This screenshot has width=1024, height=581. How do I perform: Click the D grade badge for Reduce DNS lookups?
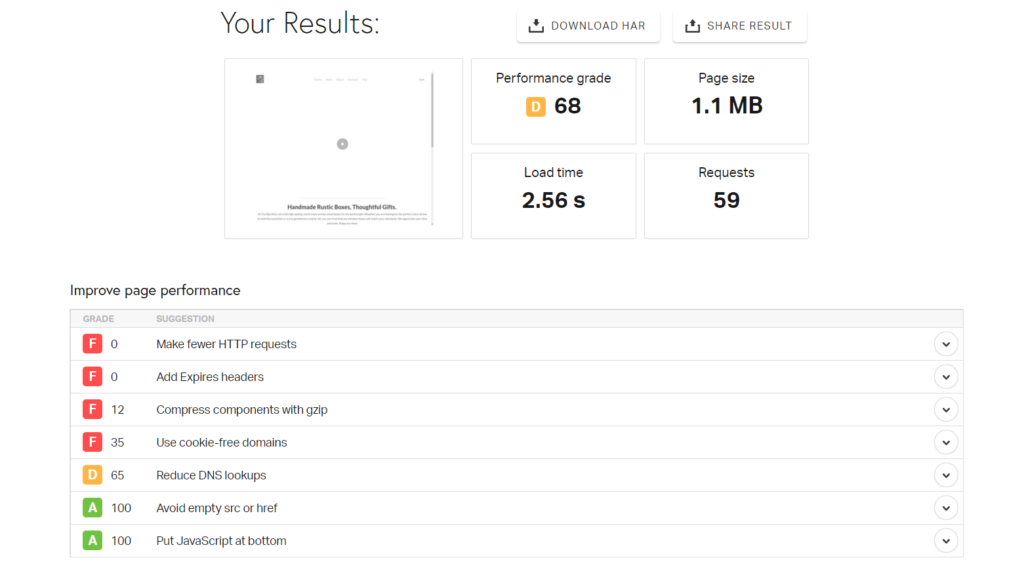pos(92,475)
